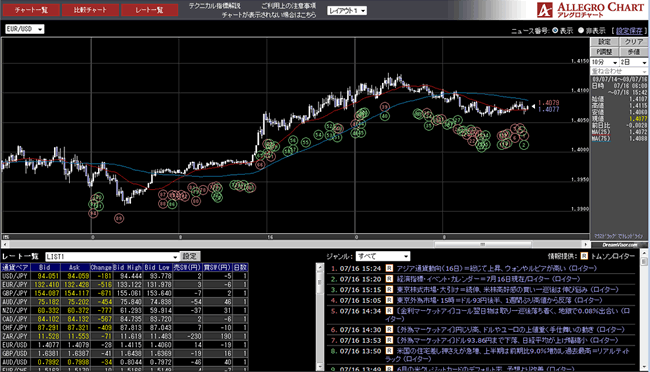Click the Reuters icon on news item 6
Screen dimensions: 650x372
[x=389, y=330]
